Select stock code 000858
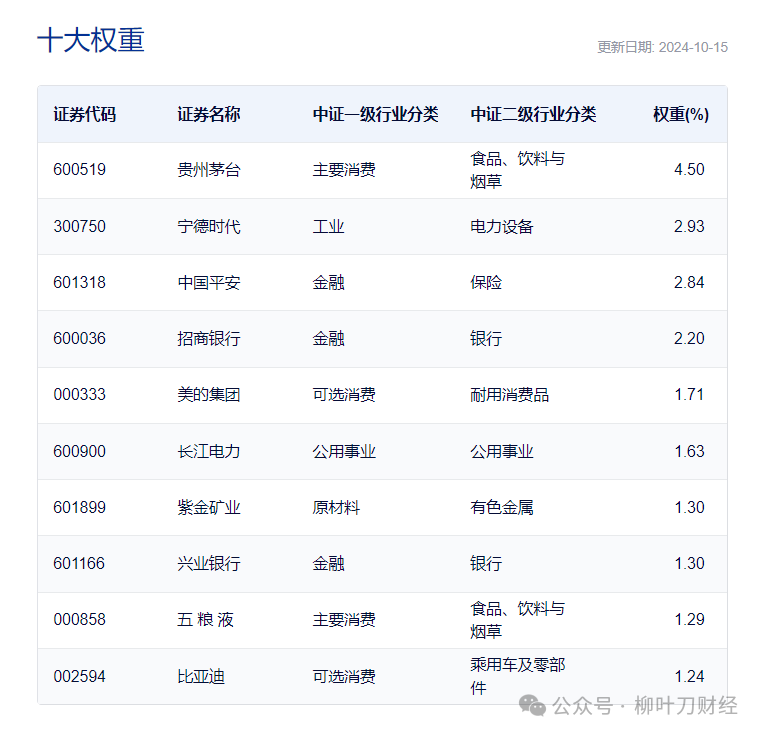The height and width of the screenshot is (736, 762). [80, 619]
